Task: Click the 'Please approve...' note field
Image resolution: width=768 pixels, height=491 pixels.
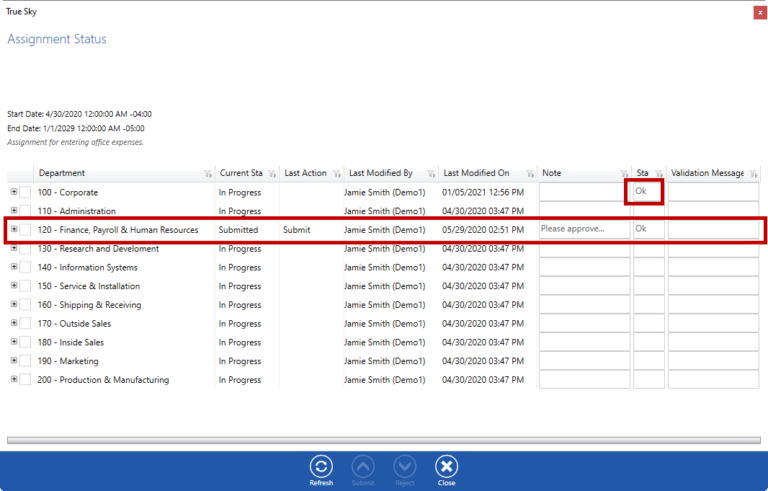Action: pos(584,230)
